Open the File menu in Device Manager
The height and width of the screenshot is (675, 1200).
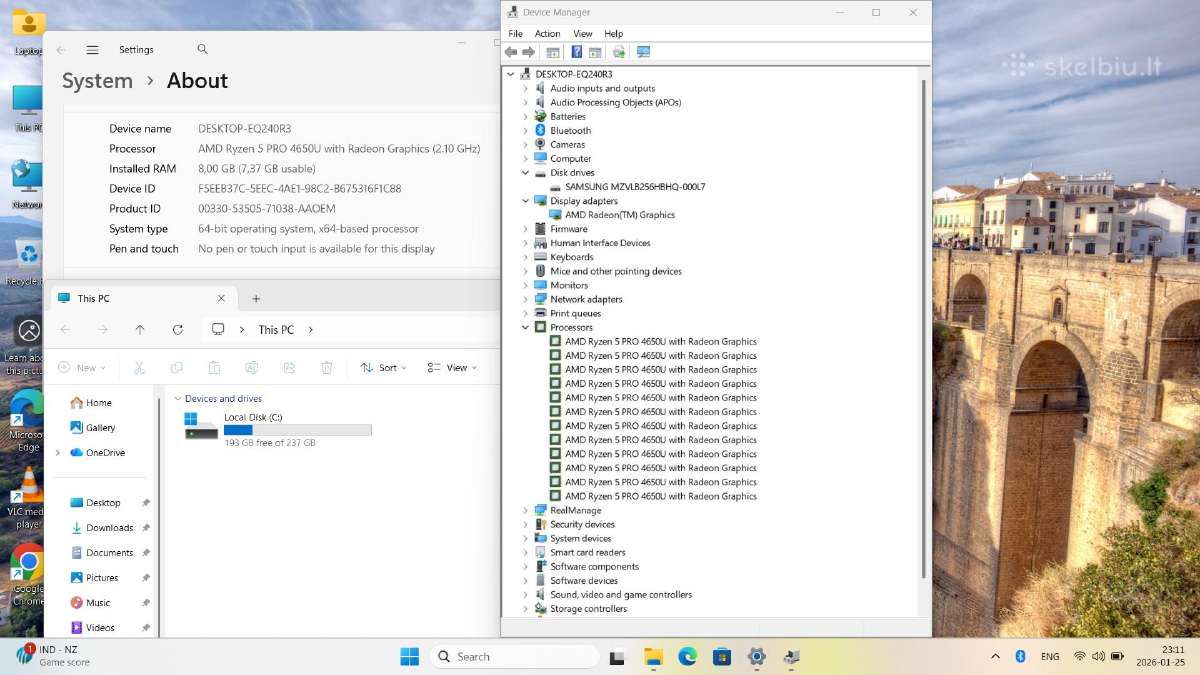tap(516, 34)
